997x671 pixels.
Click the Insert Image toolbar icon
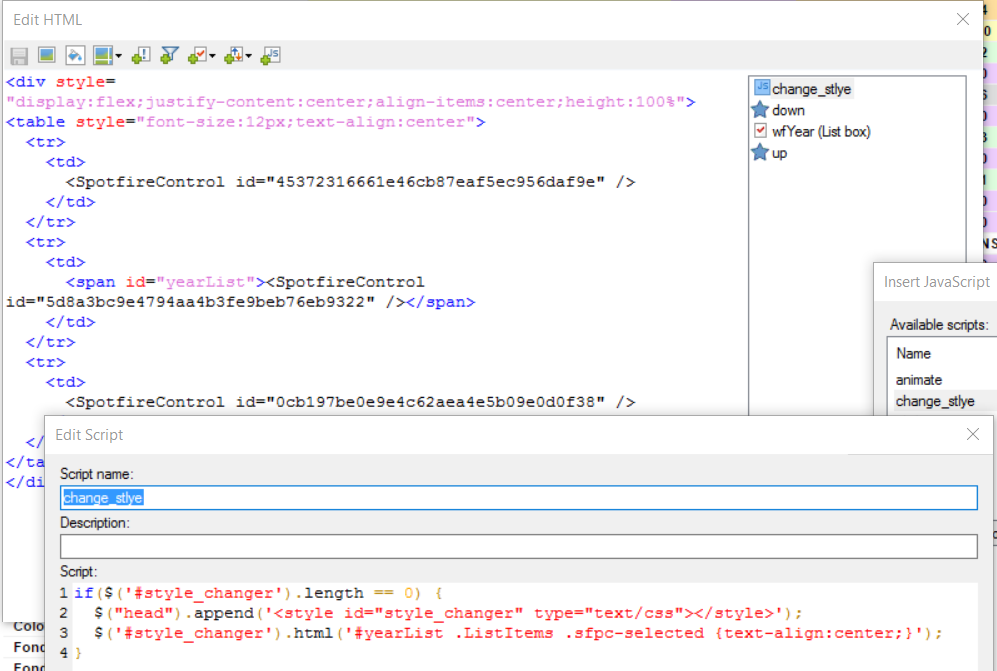click(x=46, y=55)
